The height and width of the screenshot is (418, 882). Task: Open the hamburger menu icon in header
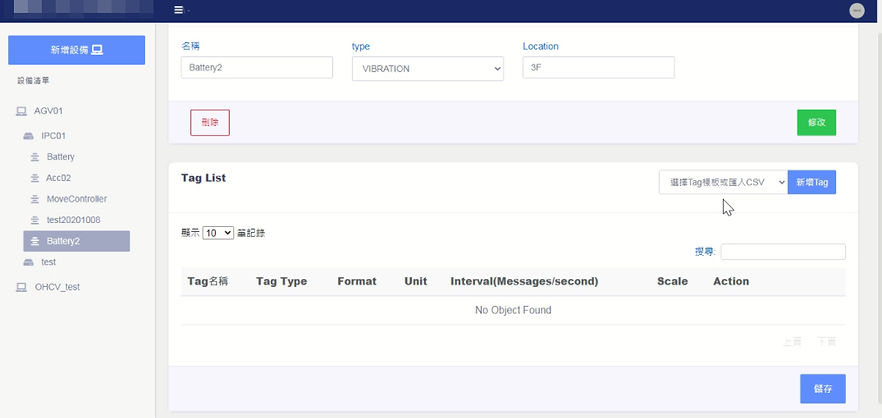click(x=178, y=10)
